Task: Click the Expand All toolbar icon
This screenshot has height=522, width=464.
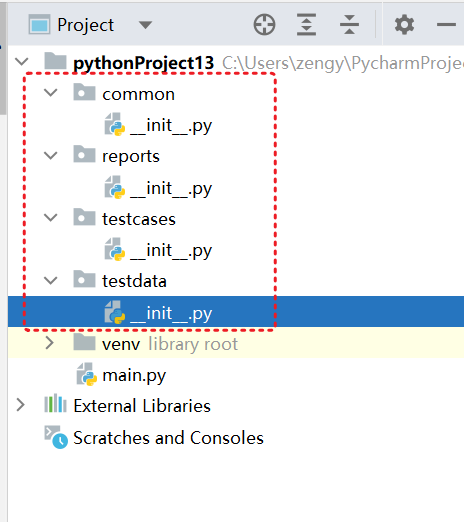Action: tap(306, 25)
